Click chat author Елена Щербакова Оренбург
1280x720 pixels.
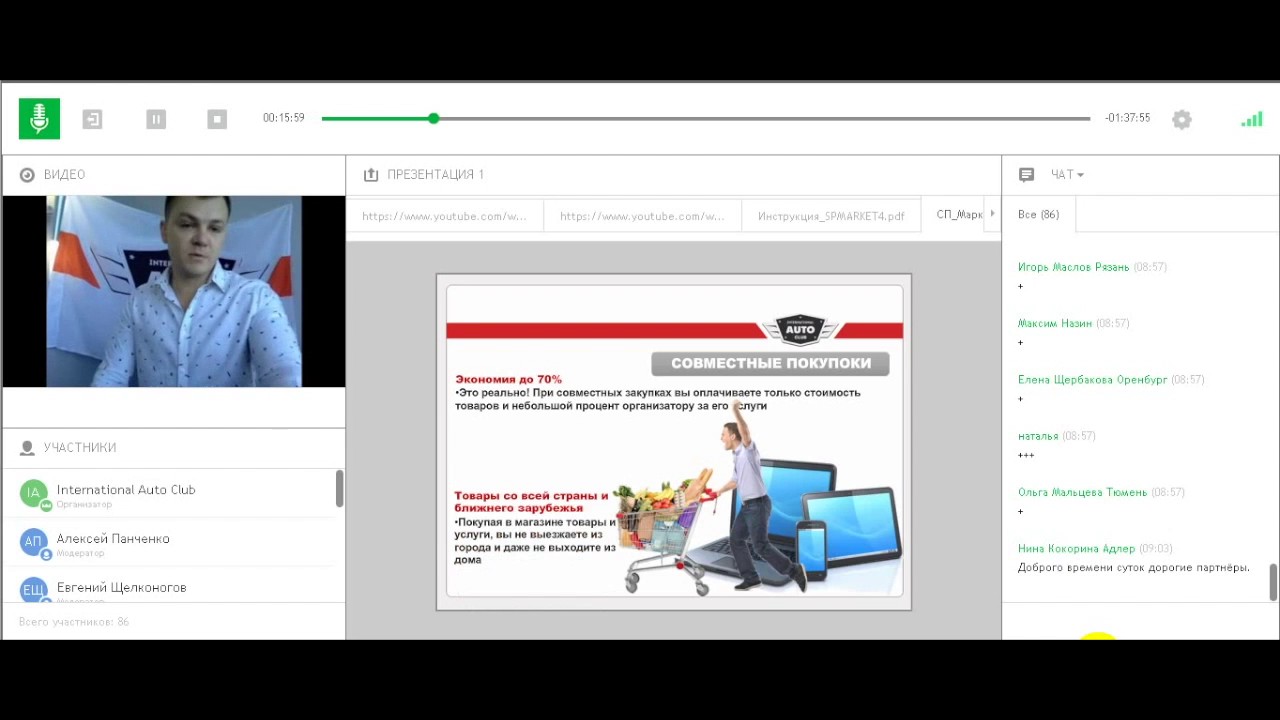(1092, 380)
